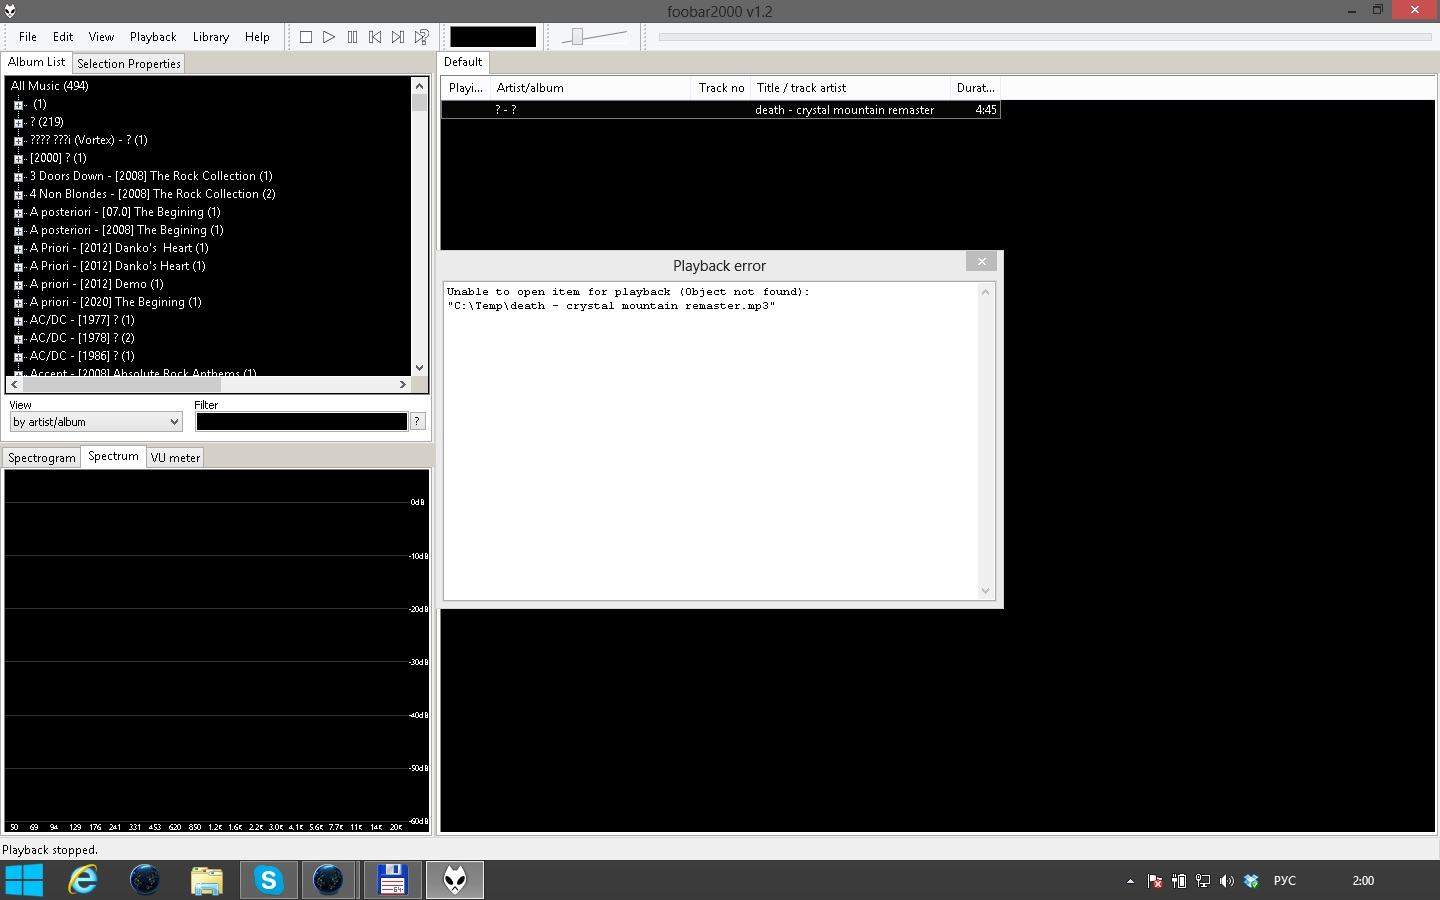This screenshot has height=900, width=1440.
Task: Open the Playback menu
Action: [153, 37]
